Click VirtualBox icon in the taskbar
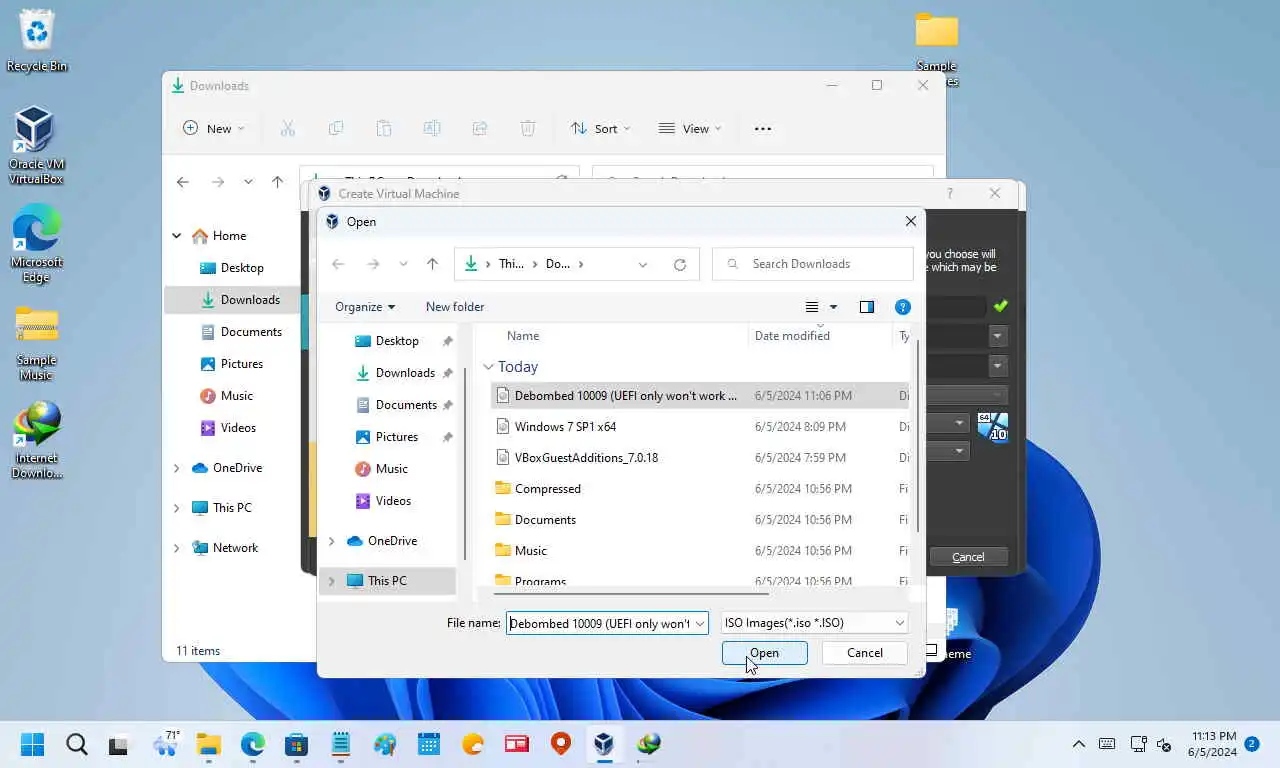Screen dimensions: 1280x768 click(x=604, y=744)
